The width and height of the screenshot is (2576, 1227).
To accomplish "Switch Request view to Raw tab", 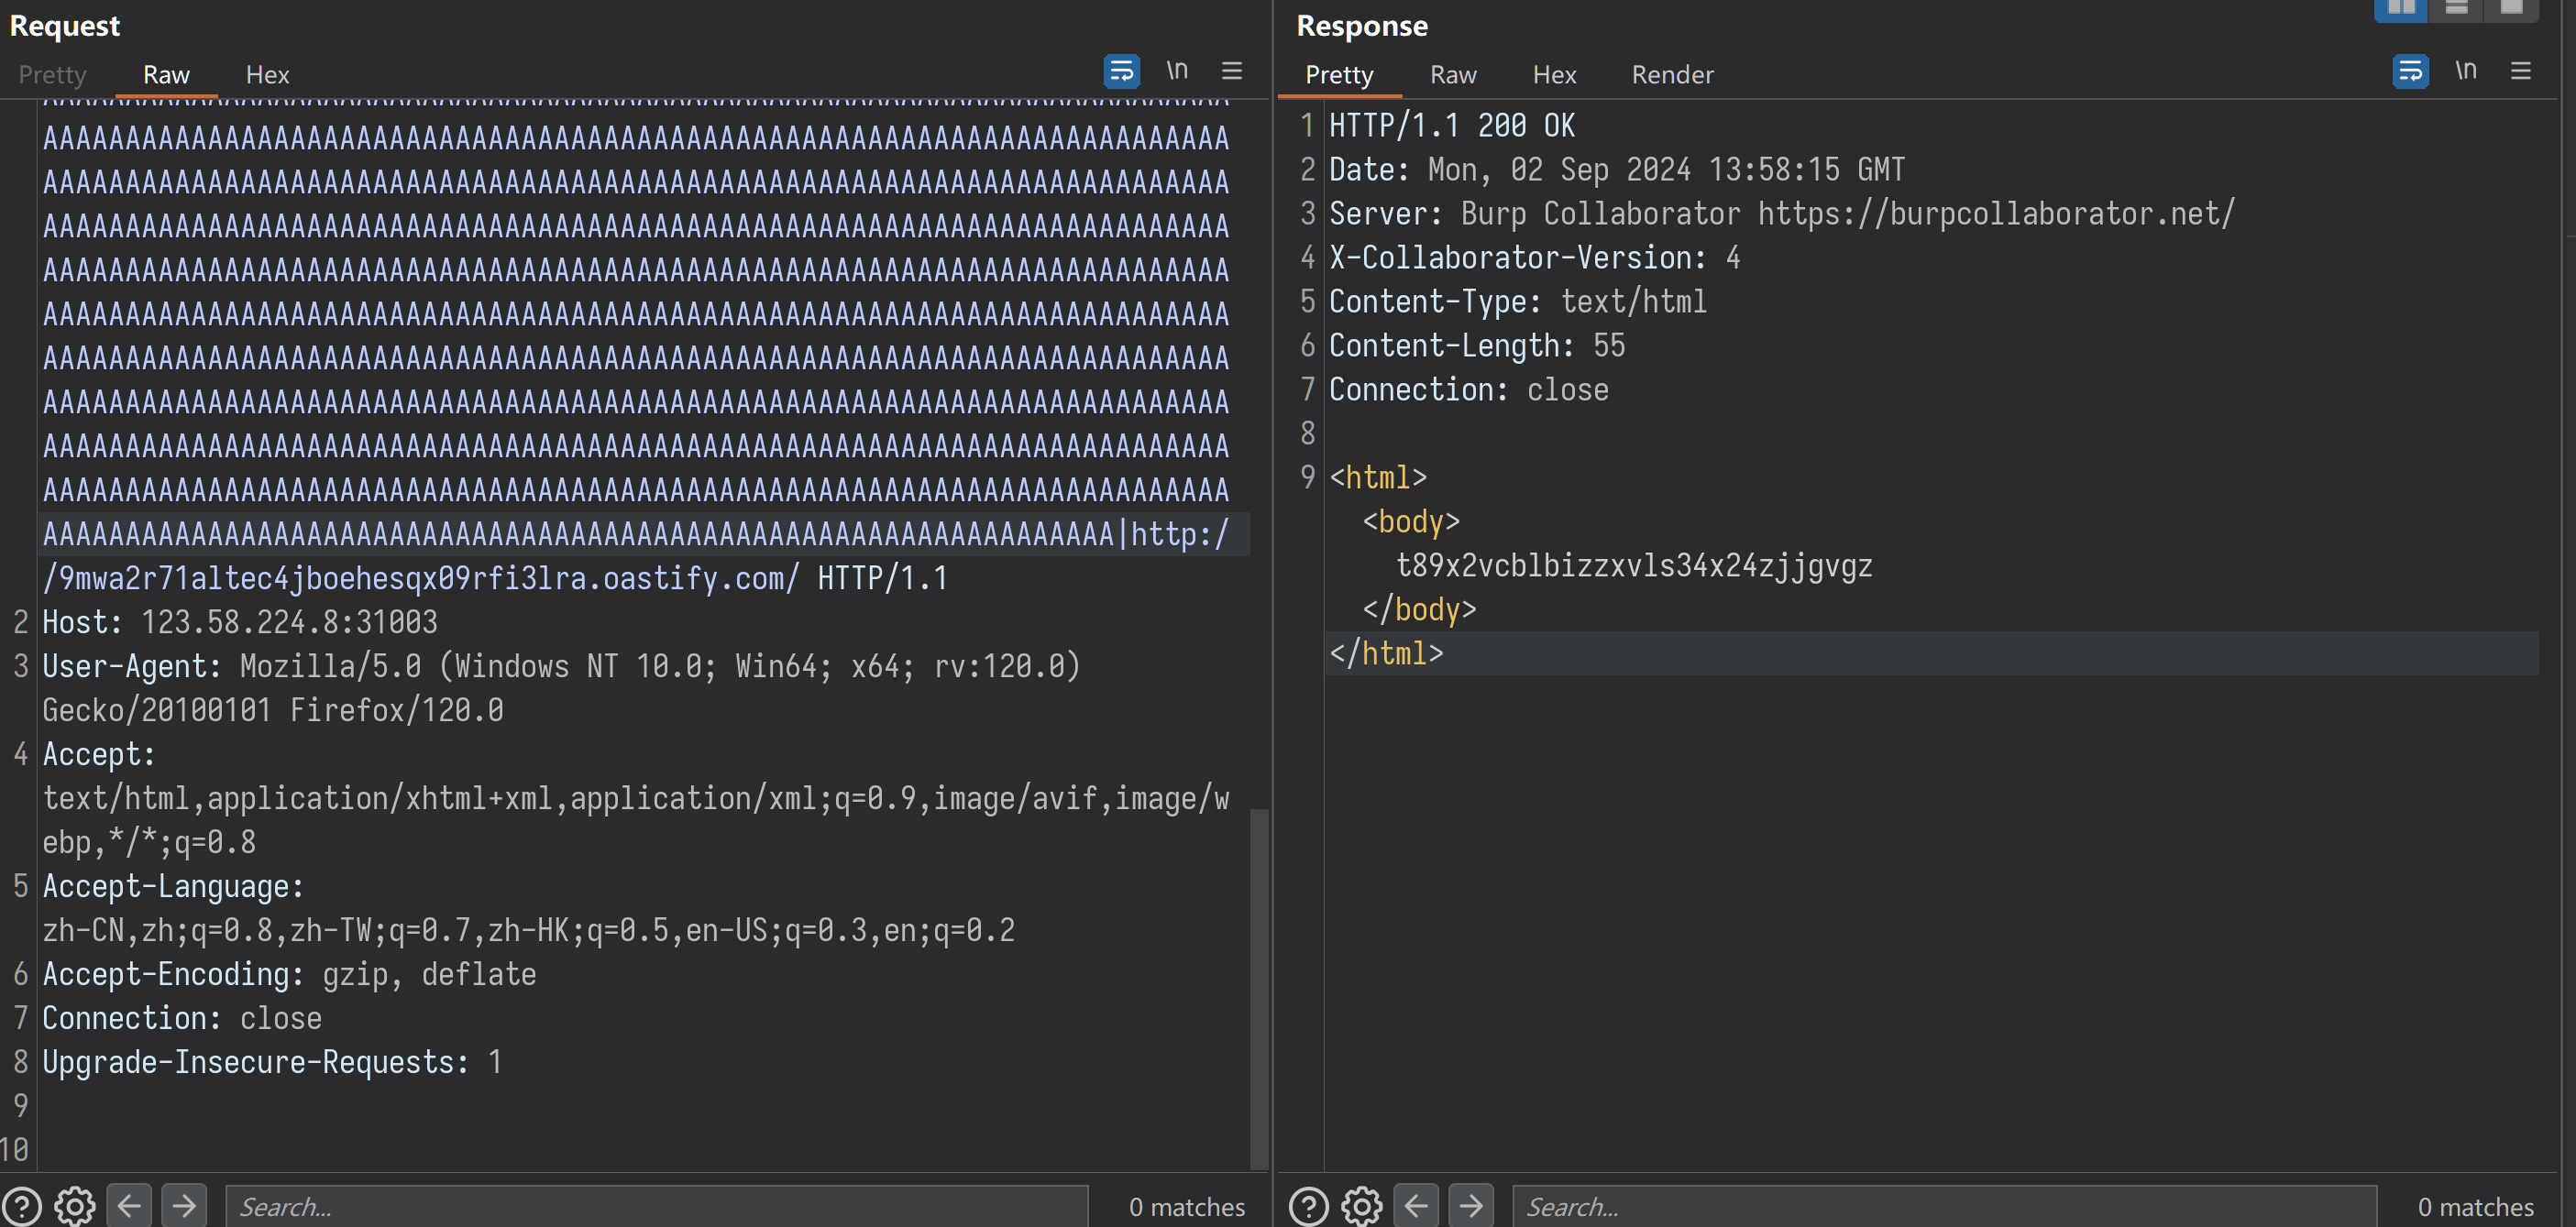I will tap(166, 75).
